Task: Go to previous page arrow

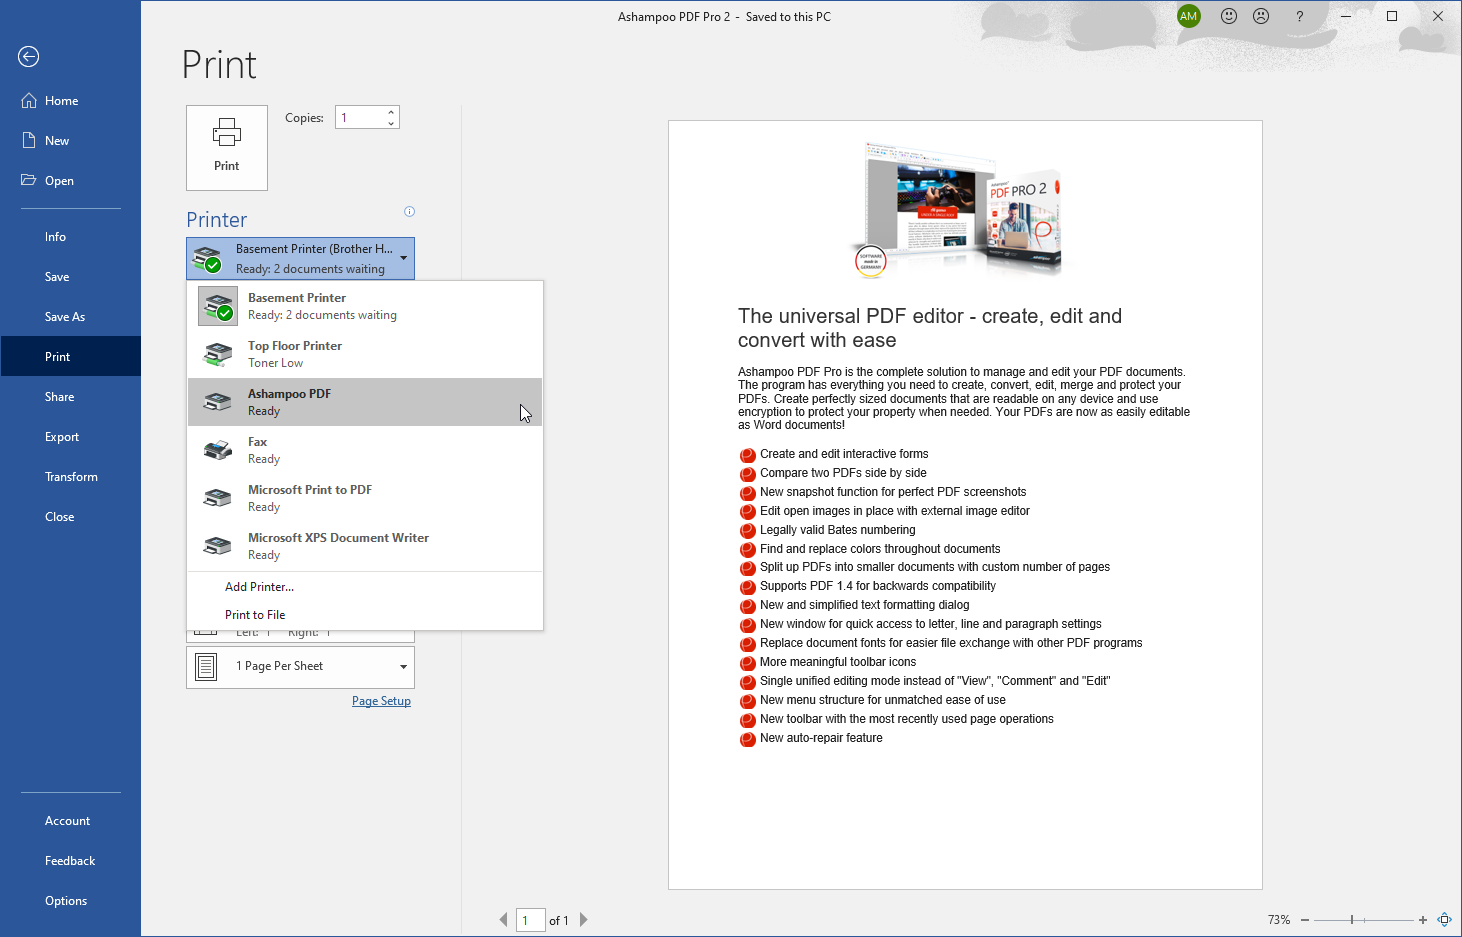Action: point(503,920)
